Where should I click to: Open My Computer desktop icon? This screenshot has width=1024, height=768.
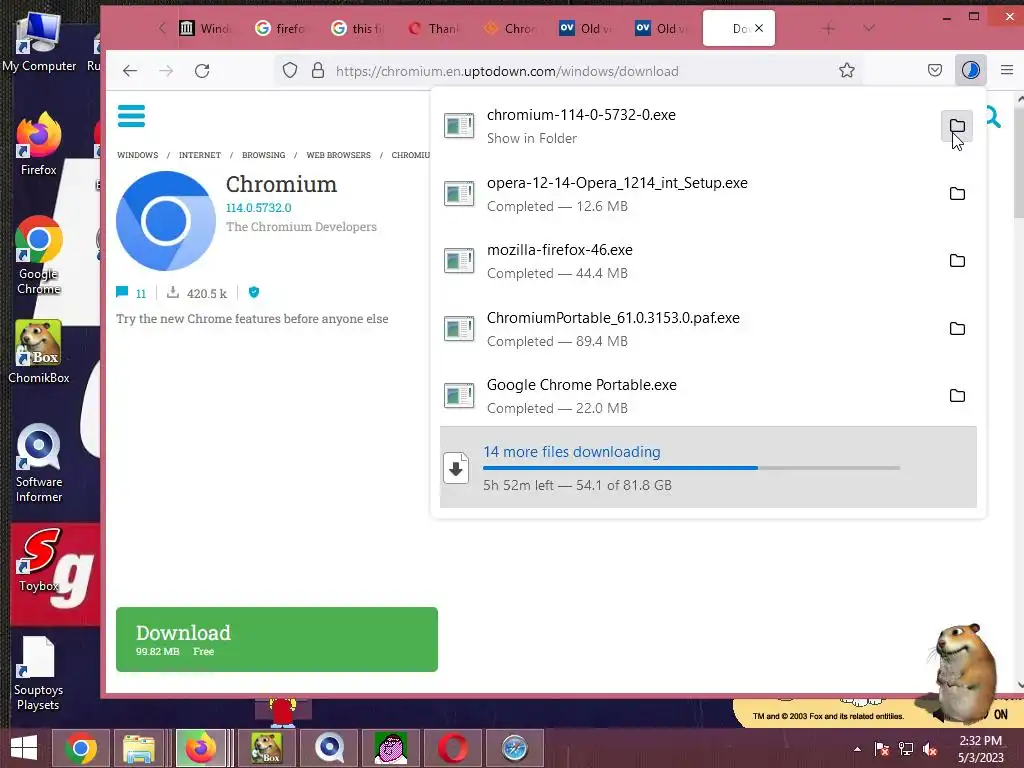click(x=39, y=41)
